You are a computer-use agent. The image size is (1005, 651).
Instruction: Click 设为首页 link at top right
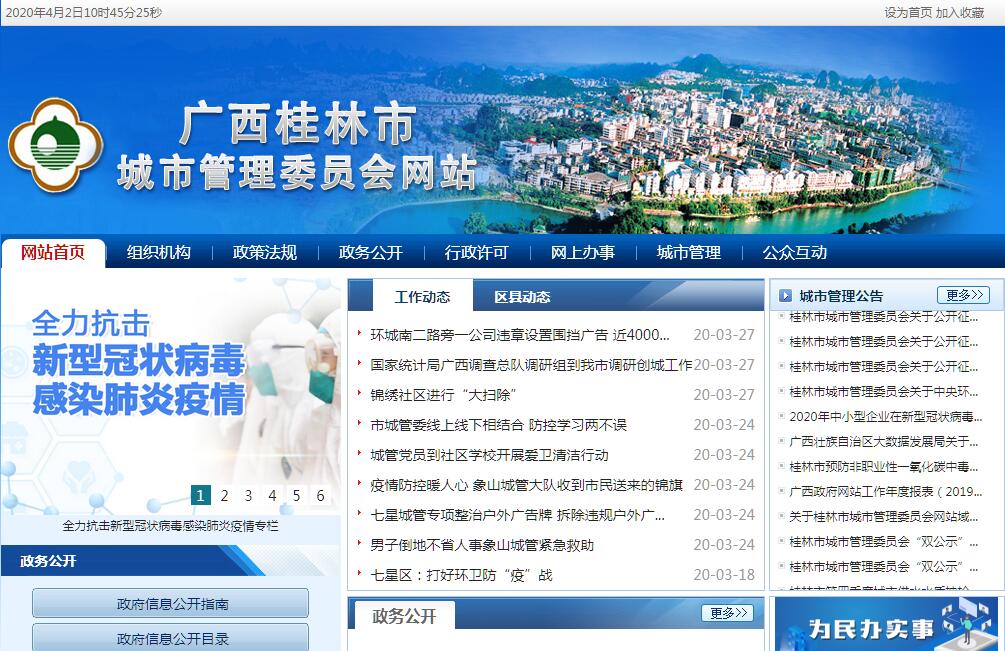coord(907,13)
